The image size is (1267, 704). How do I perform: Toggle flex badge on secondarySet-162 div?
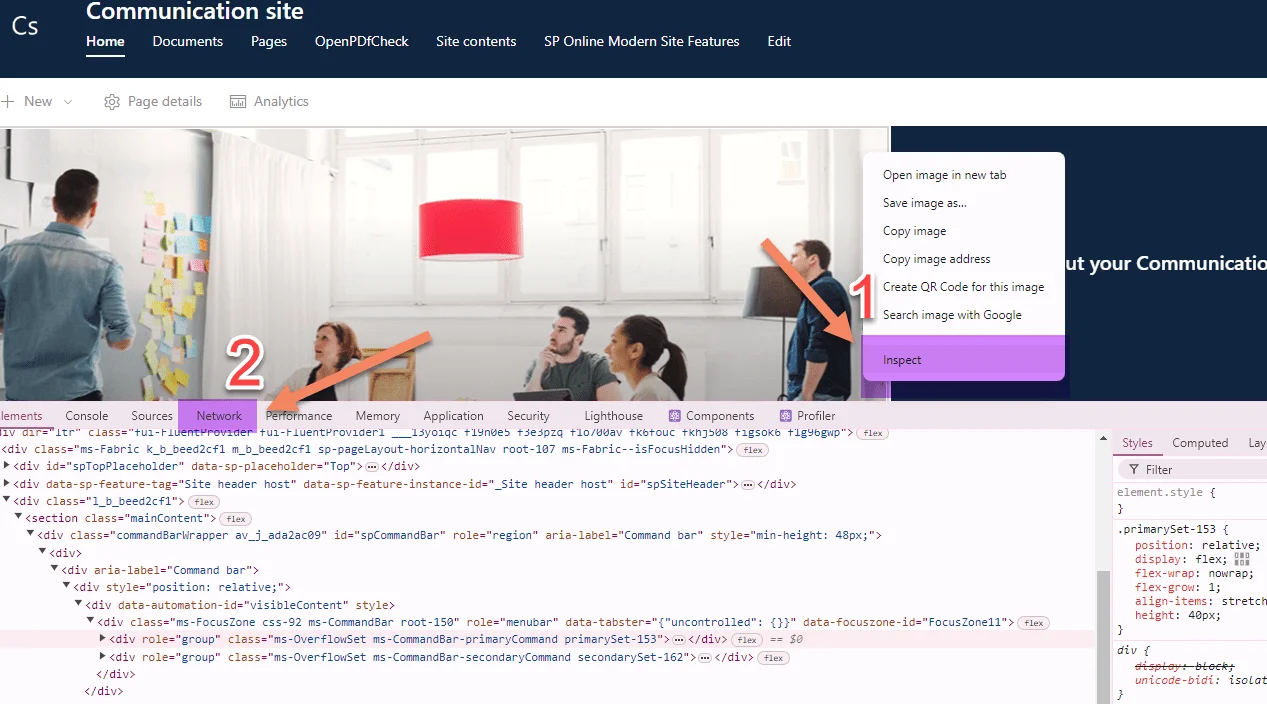coord(772,658)
